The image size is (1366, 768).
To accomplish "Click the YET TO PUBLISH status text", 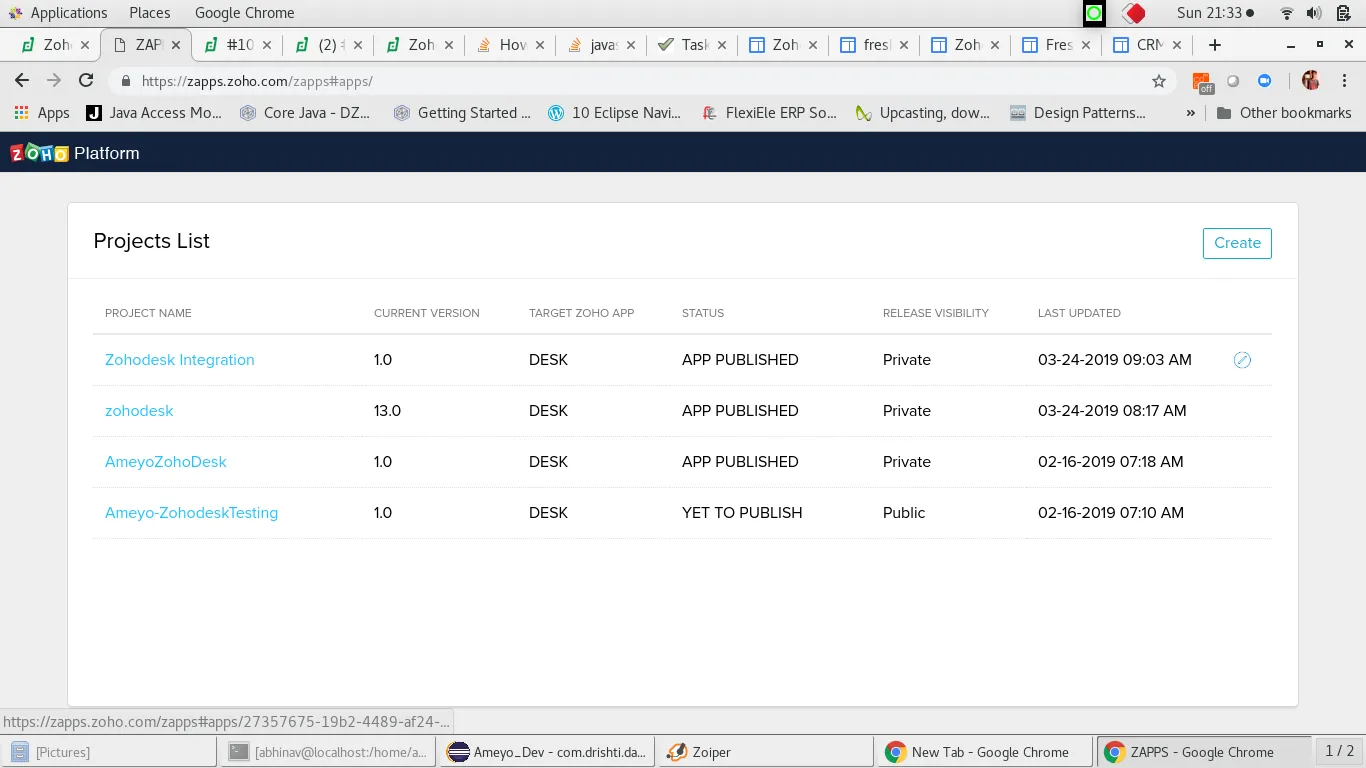I will pyautogui.click(x=742, y=513).
